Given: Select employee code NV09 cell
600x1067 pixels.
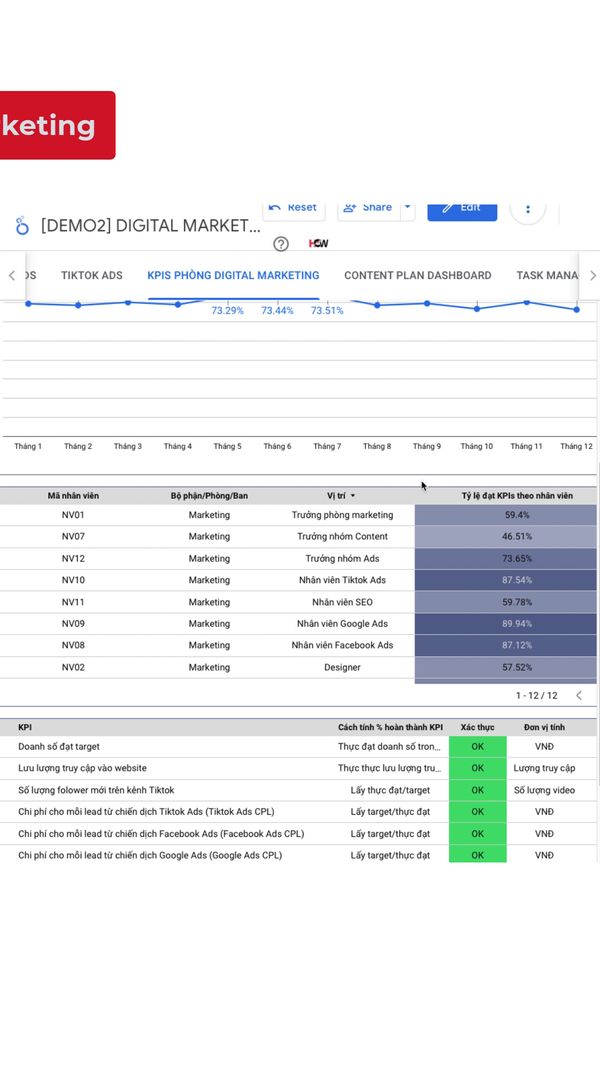Looking at the screenshot, I should coord(73,624).
